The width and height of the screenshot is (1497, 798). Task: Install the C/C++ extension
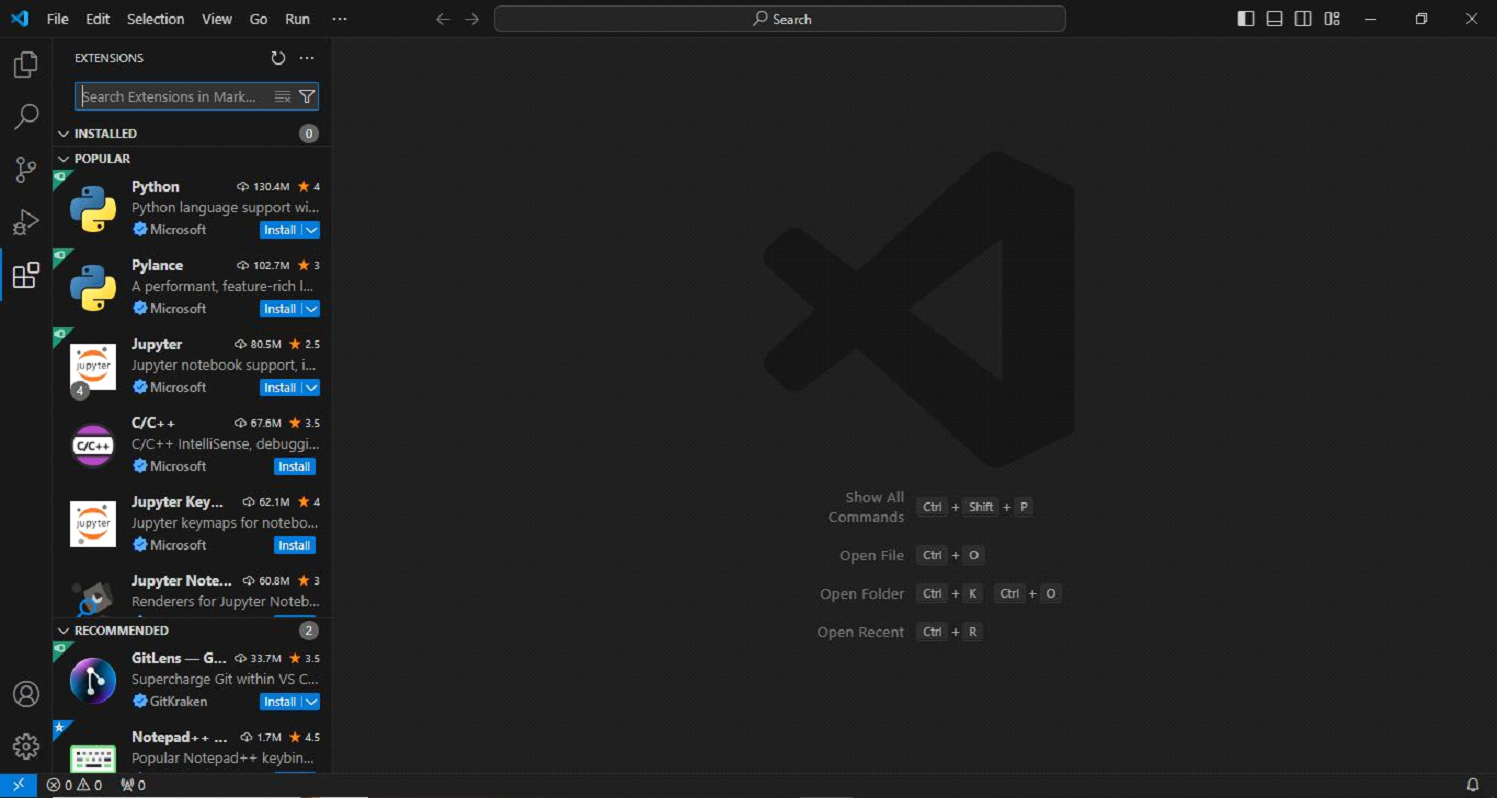[x=294, y=467]
